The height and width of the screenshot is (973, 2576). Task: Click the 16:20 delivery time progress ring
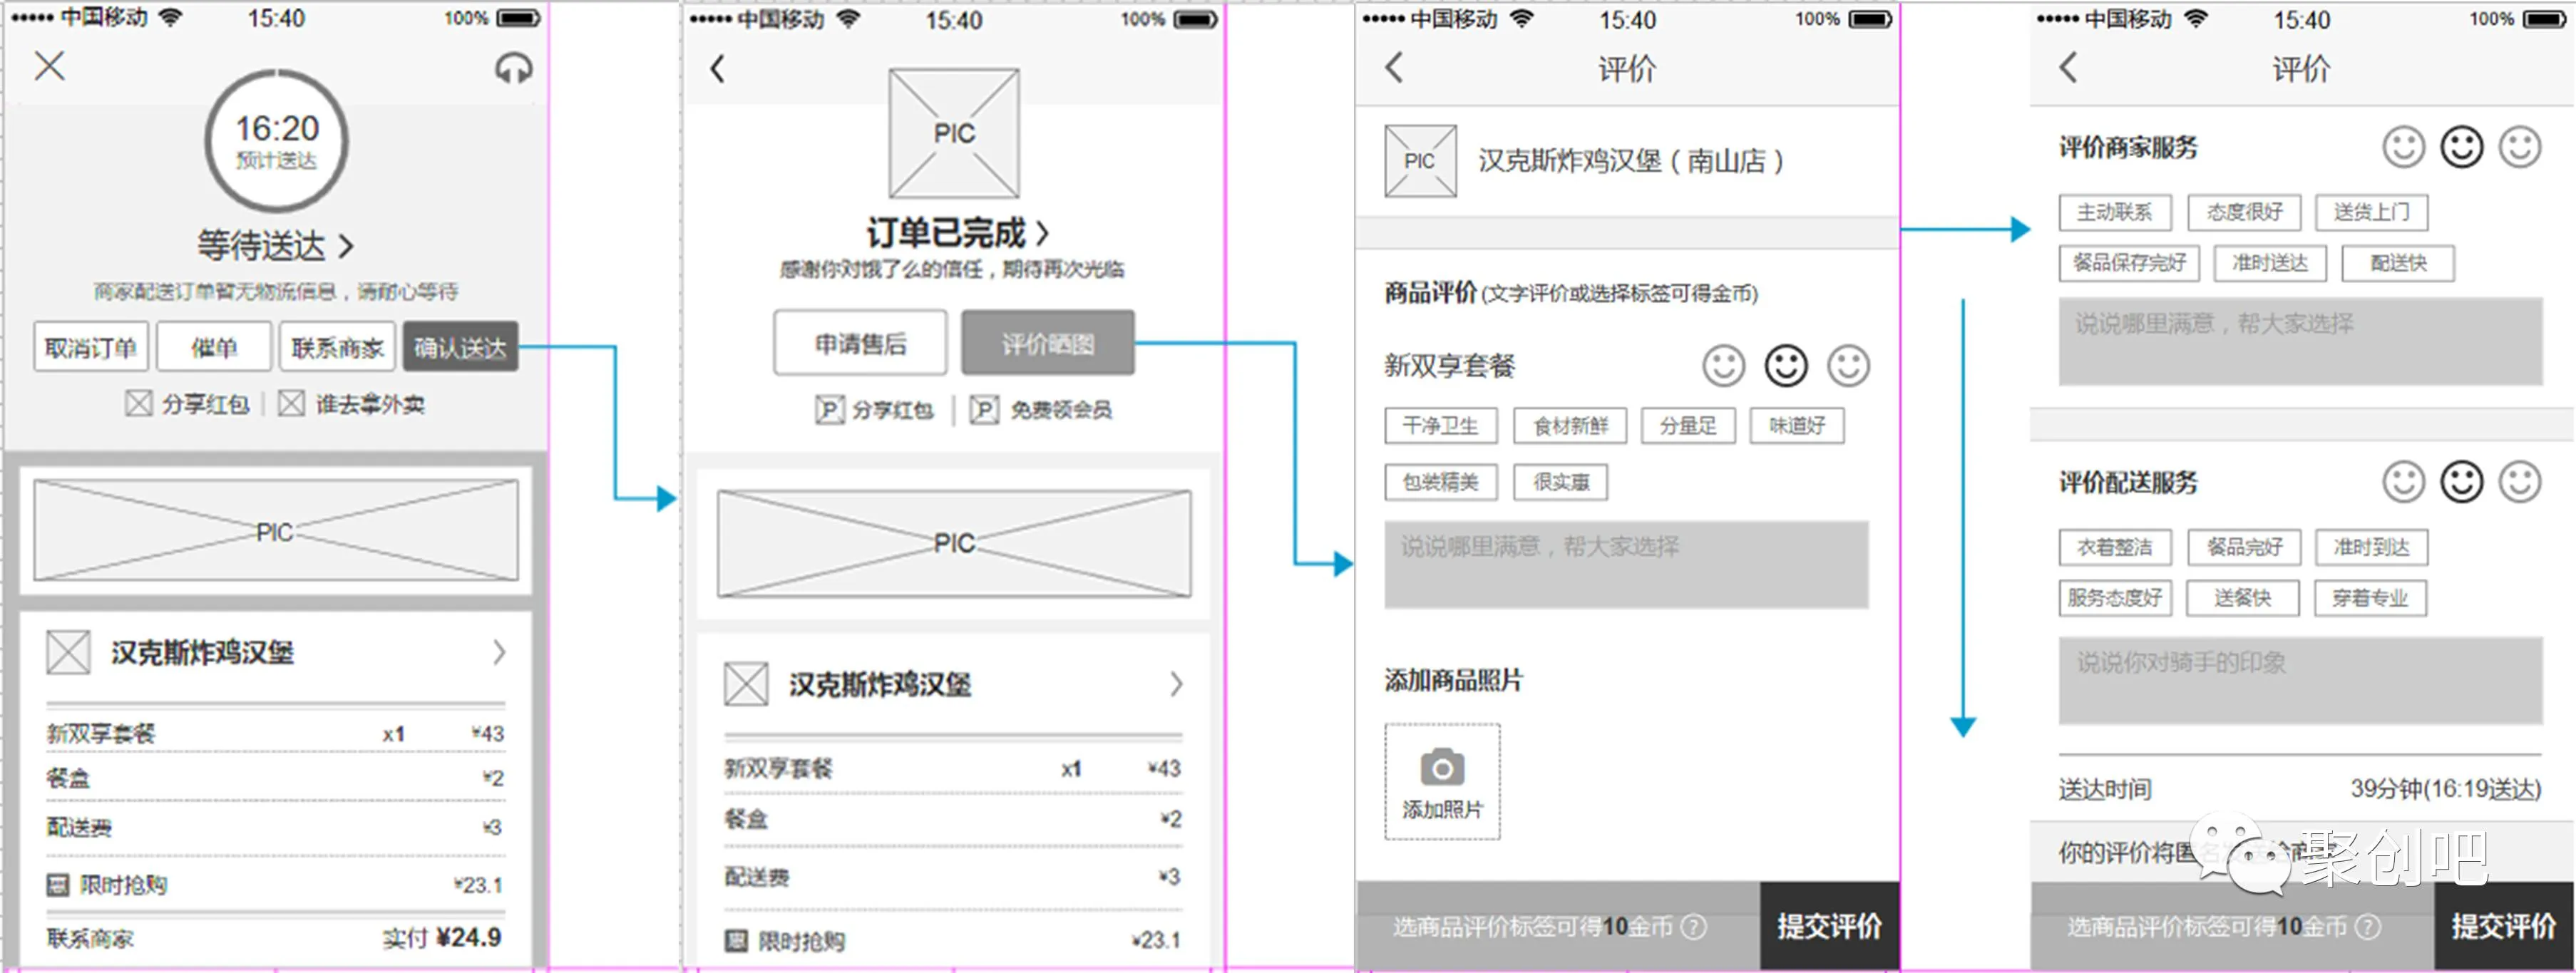276,139
